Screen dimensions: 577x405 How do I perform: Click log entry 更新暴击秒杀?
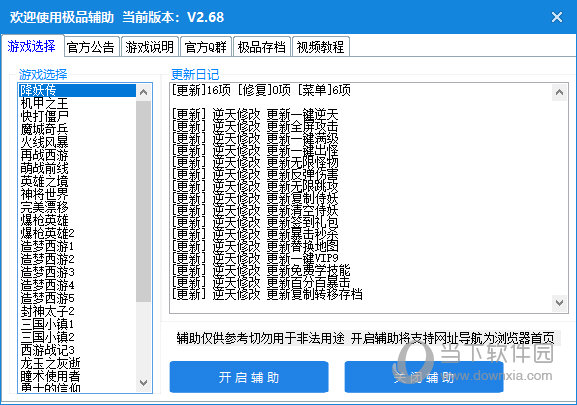[x=255, y=234]
